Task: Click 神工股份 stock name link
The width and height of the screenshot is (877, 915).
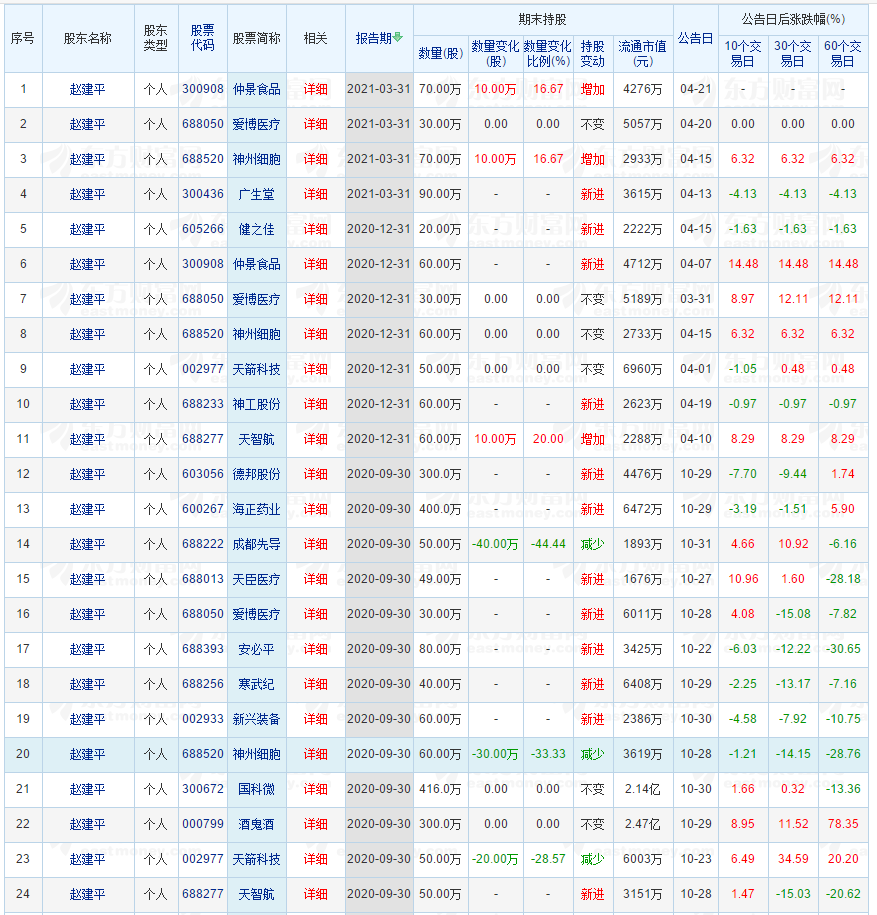Action: (256, 404)
